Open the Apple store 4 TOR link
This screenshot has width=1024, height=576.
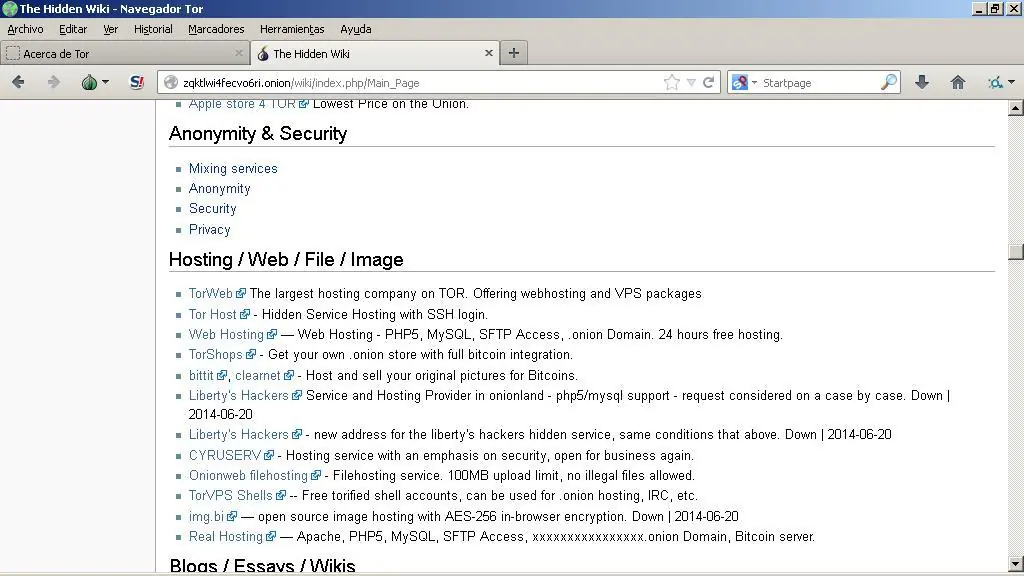[x=242, y=104]
